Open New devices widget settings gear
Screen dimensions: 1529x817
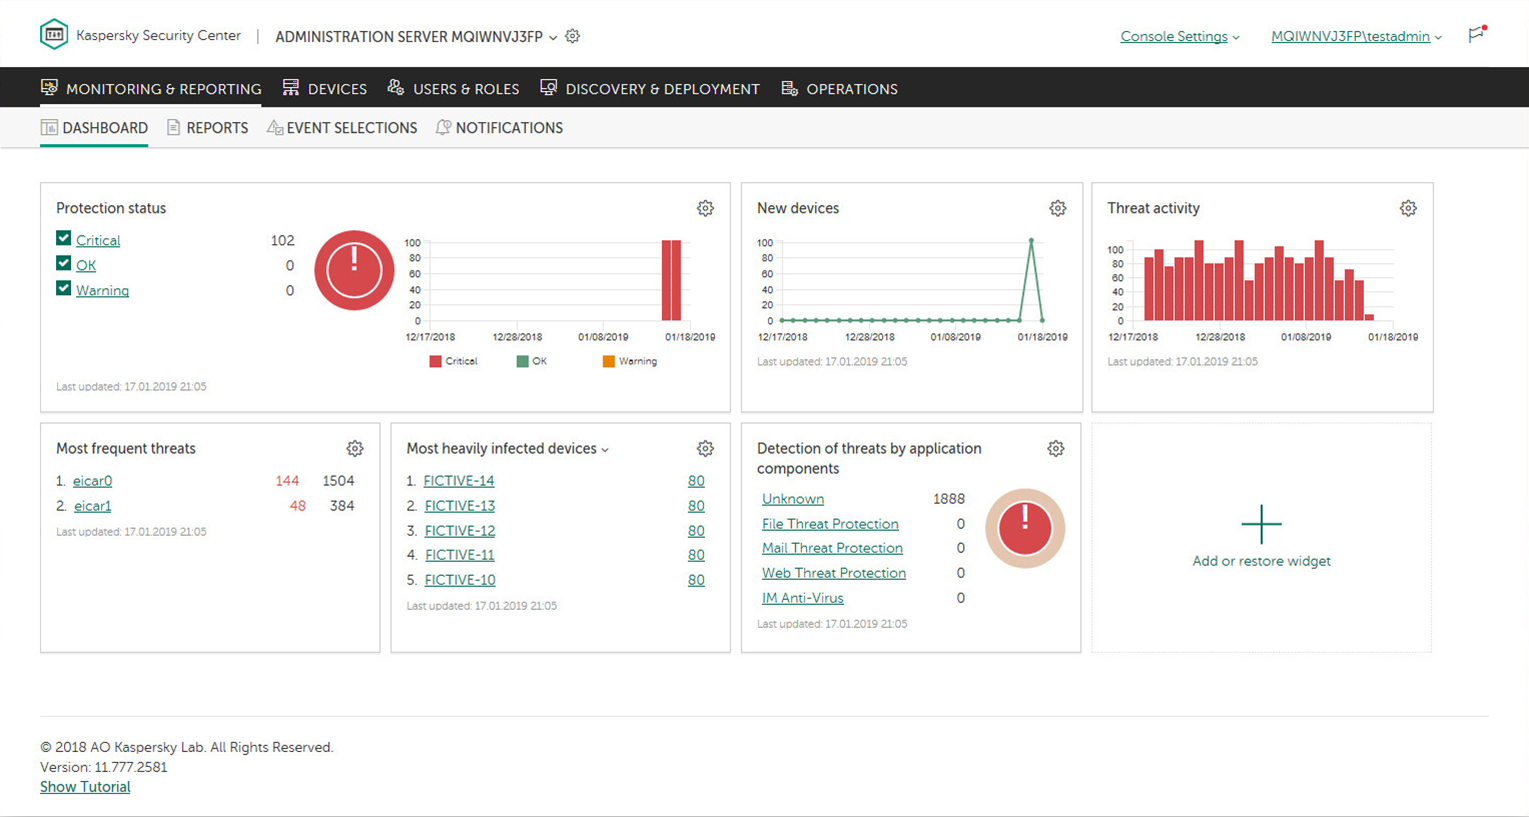point(1058,208)
